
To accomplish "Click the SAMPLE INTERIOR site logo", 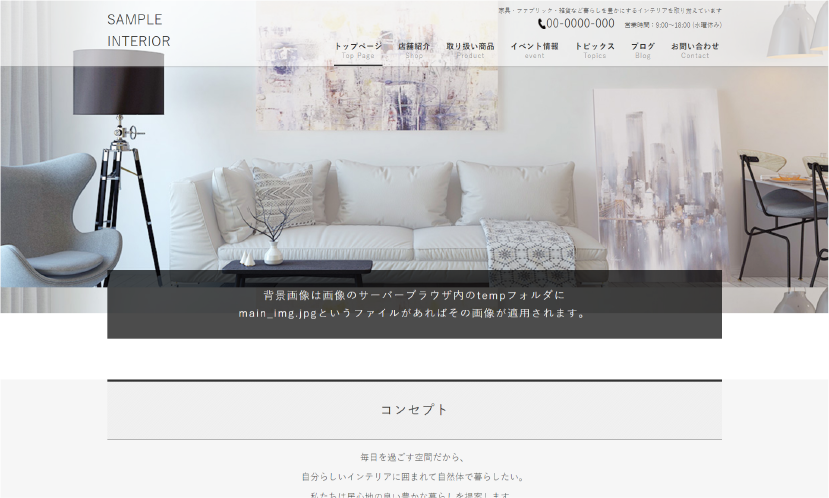I will 138,30.
